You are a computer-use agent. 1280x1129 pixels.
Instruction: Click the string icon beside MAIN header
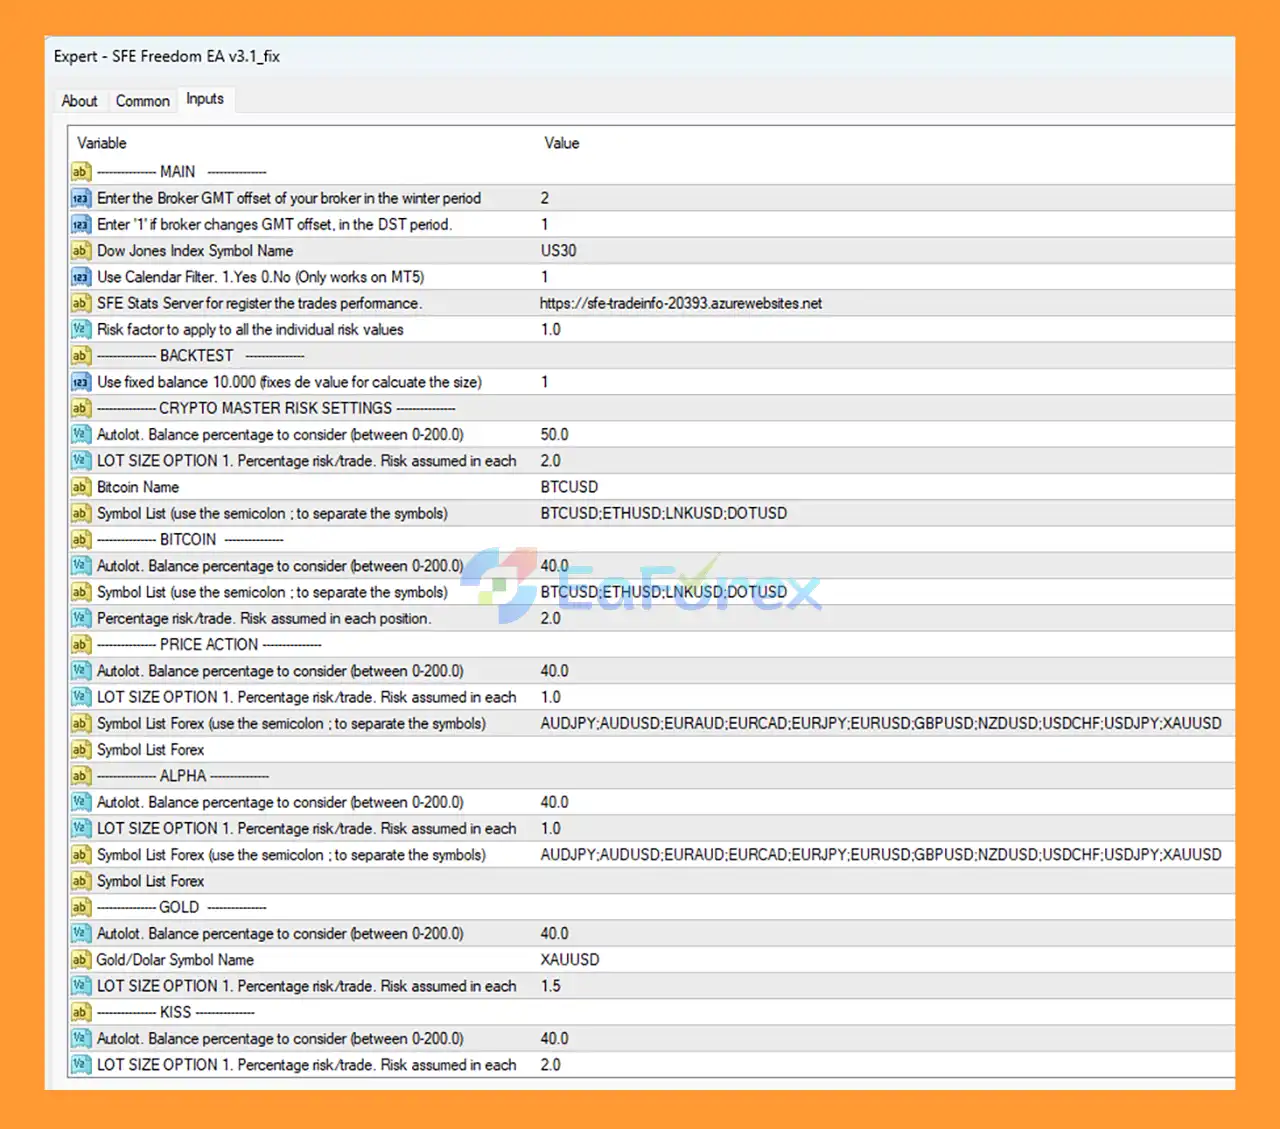coord(81,172)
